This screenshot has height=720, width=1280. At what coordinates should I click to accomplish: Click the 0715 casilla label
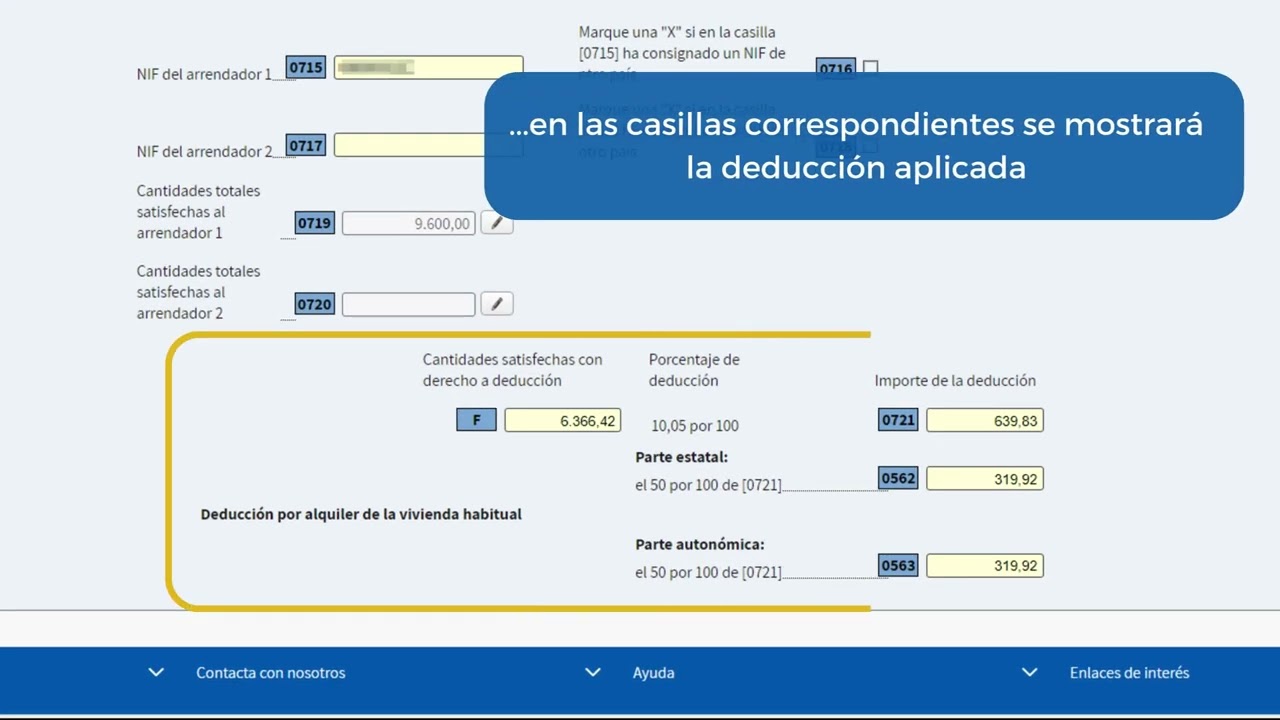pyautogui.click(x=306, y=67)
